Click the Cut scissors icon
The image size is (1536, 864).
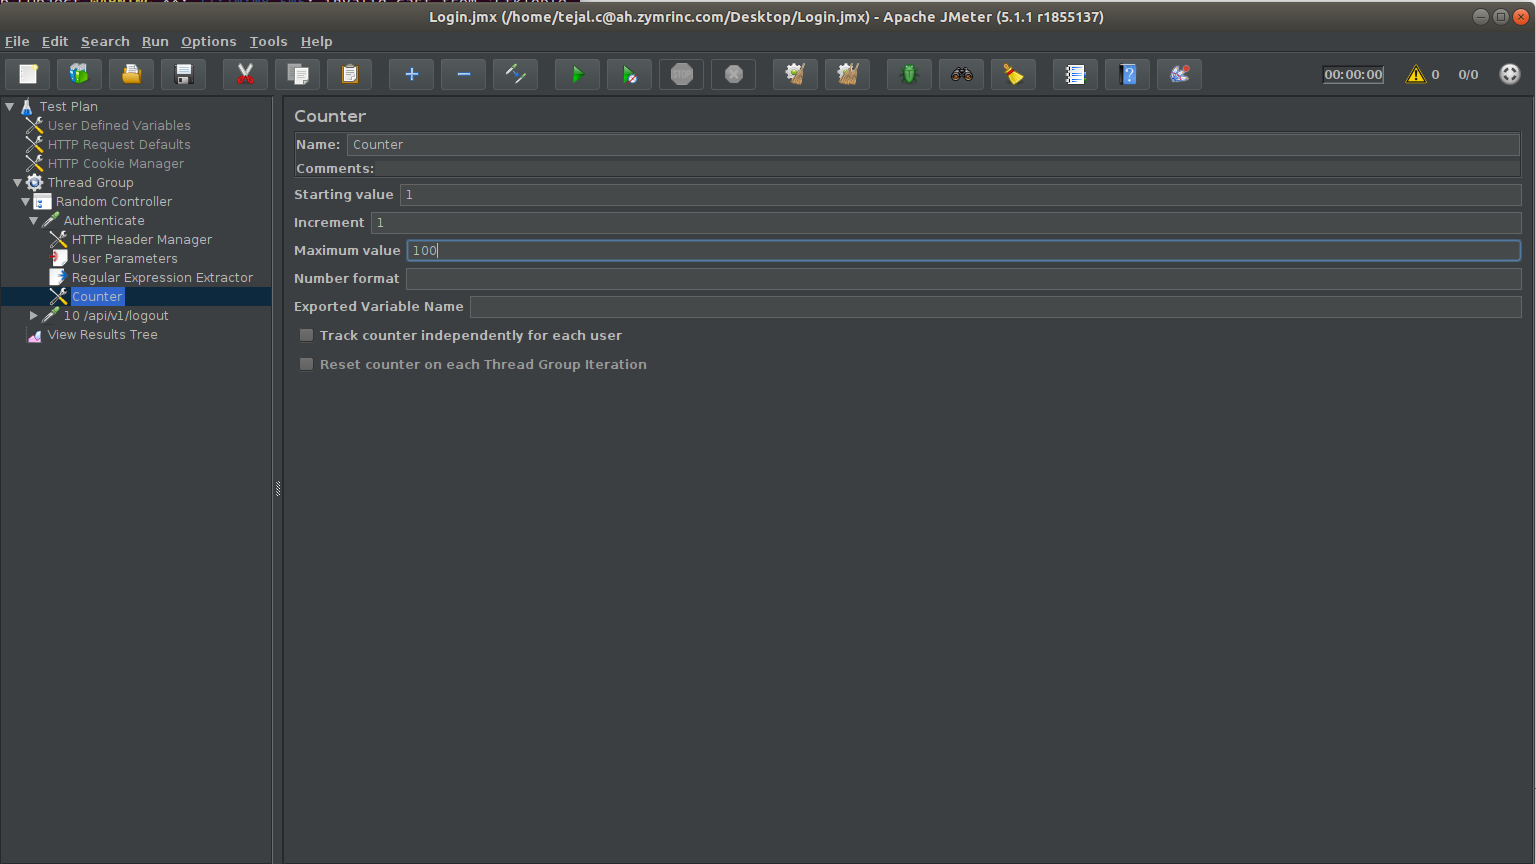coord(245,74)
